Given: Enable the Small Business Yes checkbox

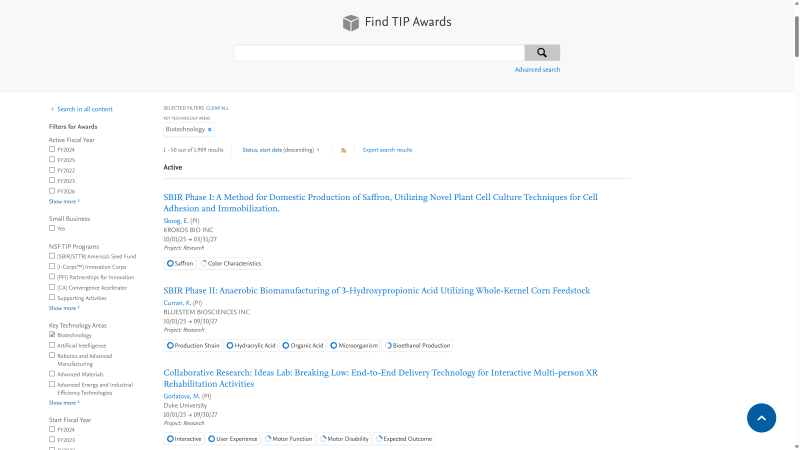Looking at the screenshot, I should click(x=52, y=228).
